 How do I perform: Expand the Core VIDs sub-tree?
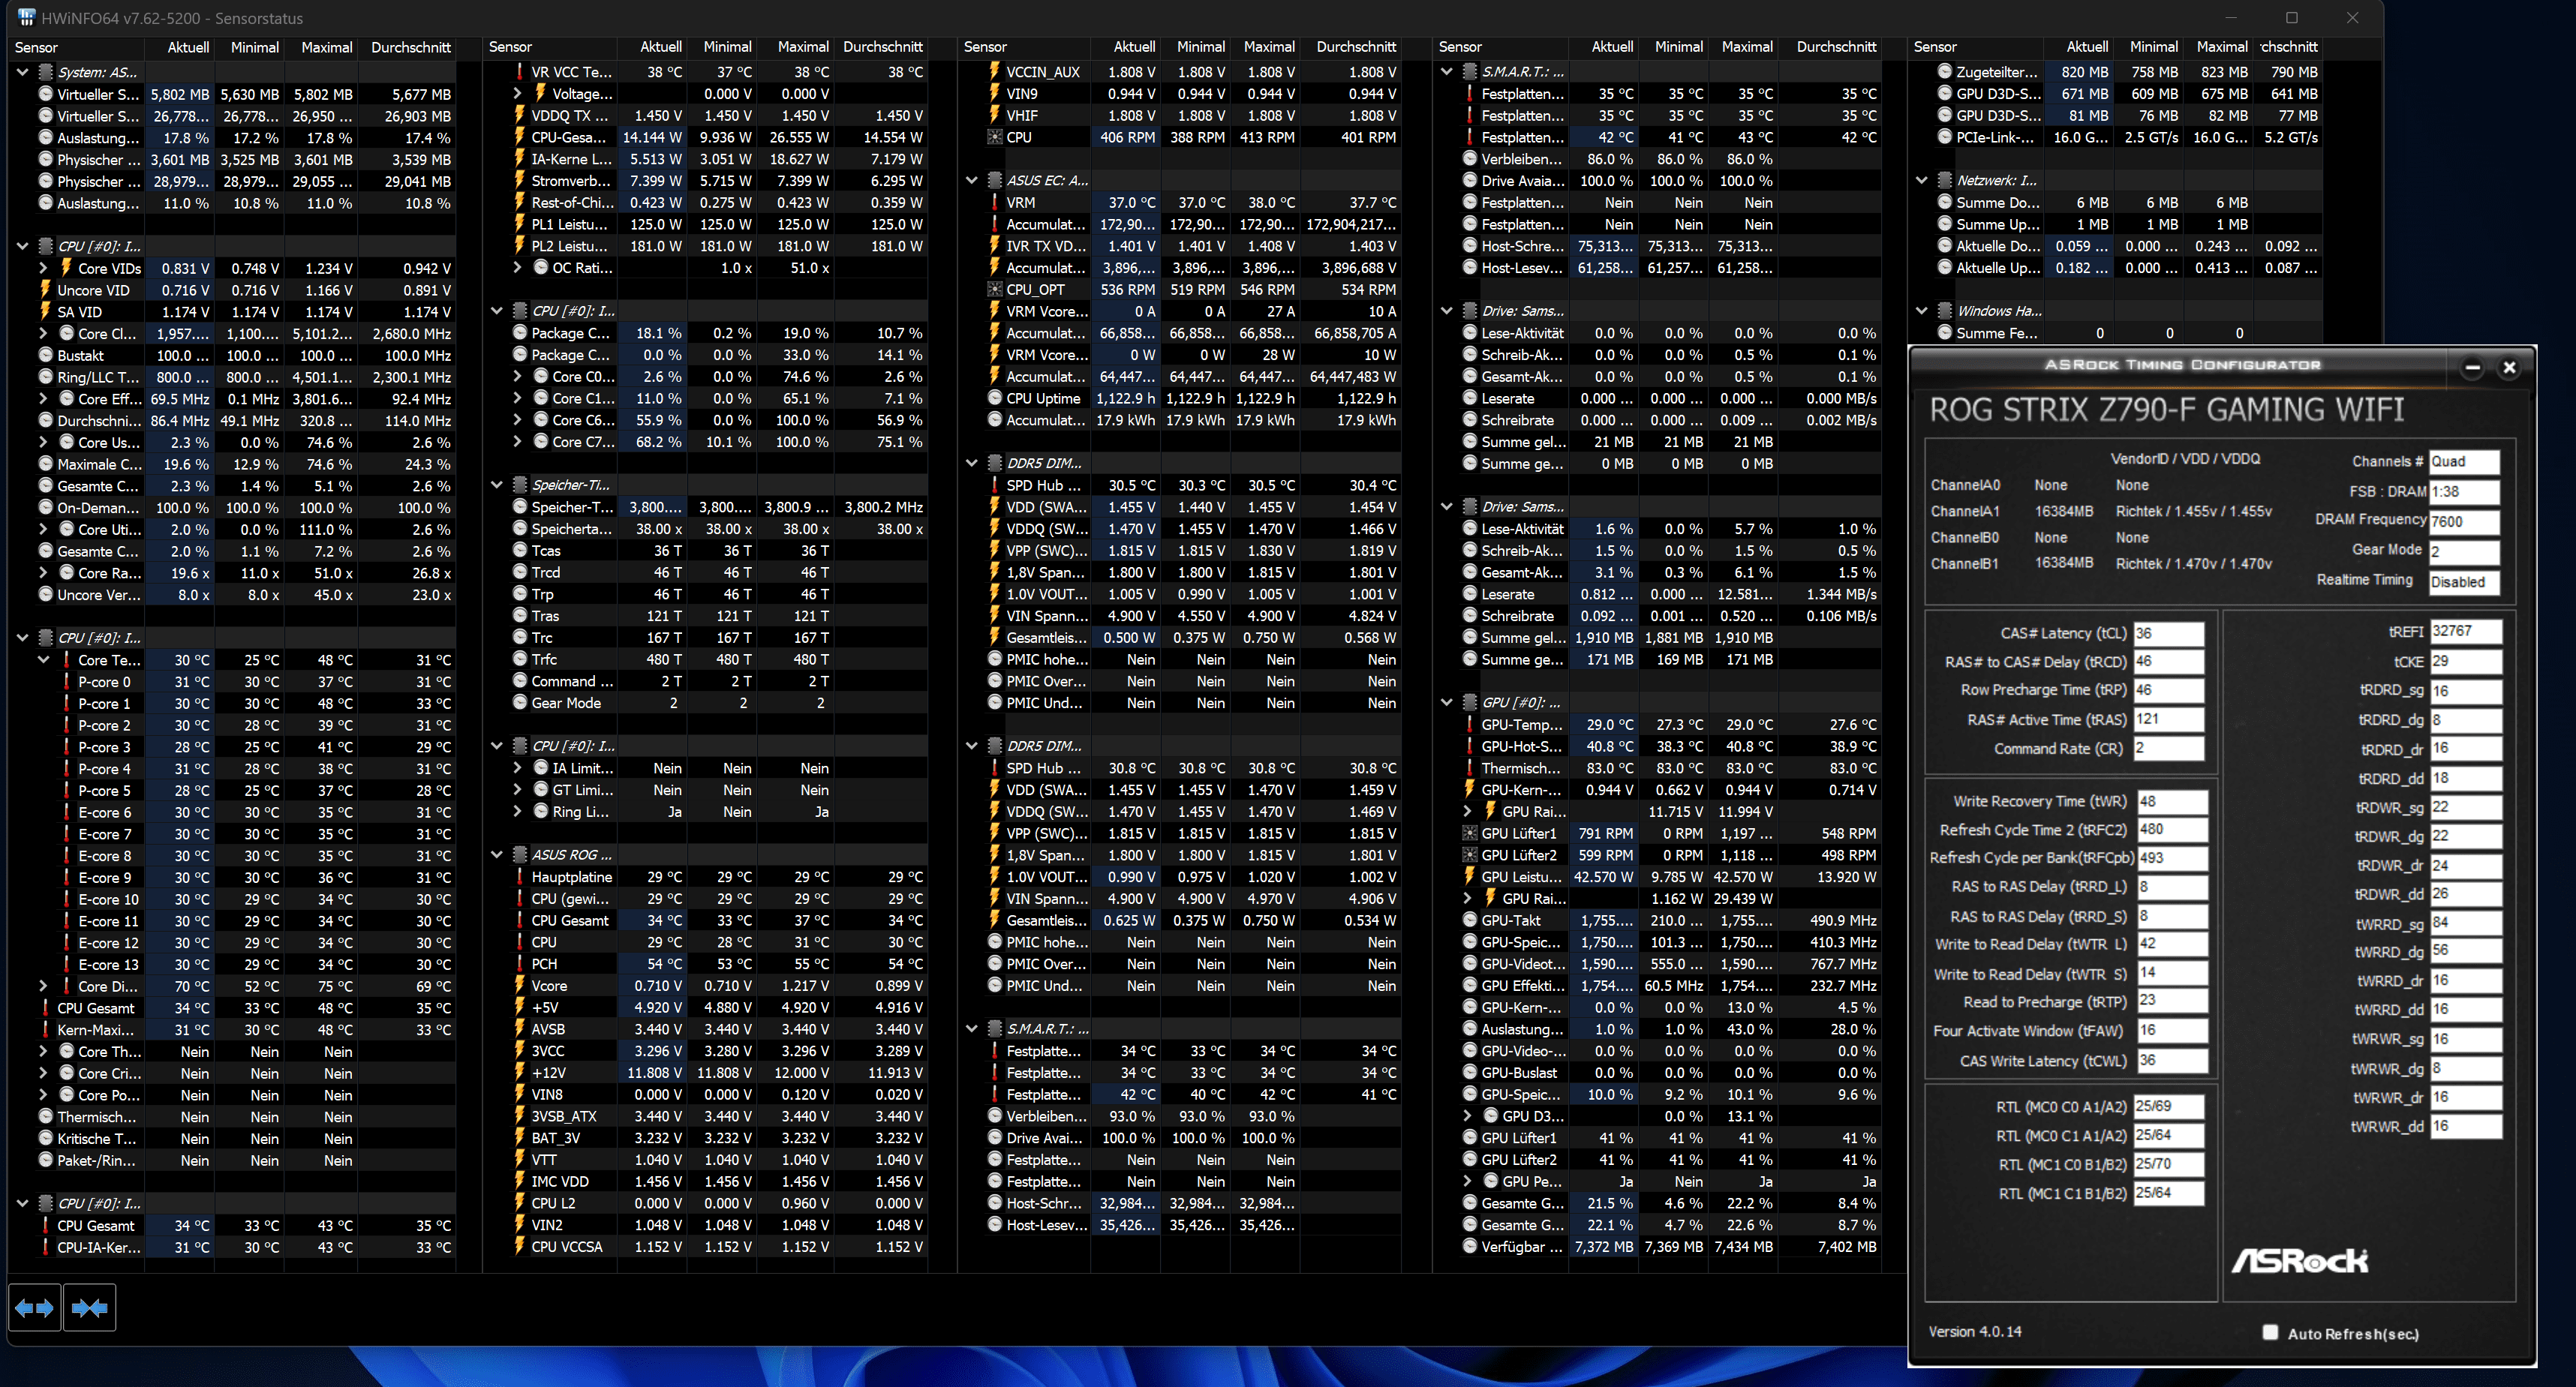(x=43, y=268)
